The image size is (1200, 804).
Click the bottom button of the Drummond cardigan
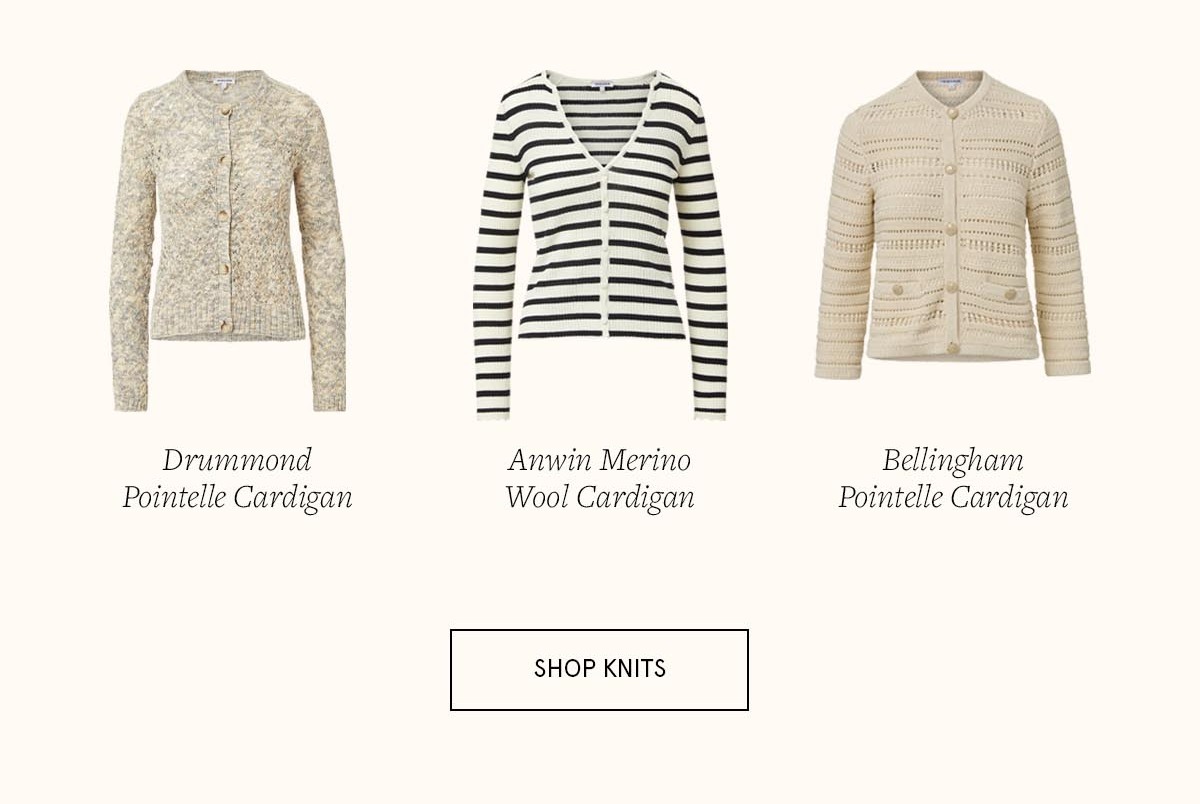[226, 327]
